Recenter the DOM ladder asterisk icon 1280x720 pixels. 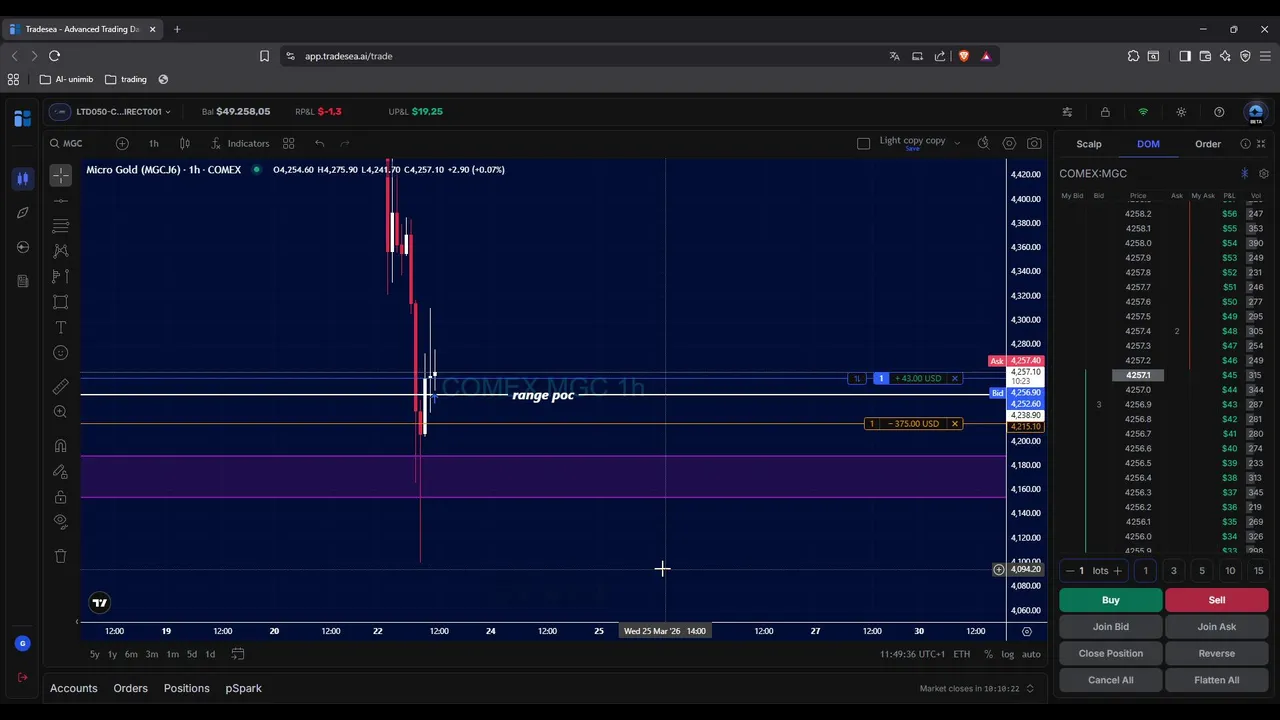(x=1245, y=174)
